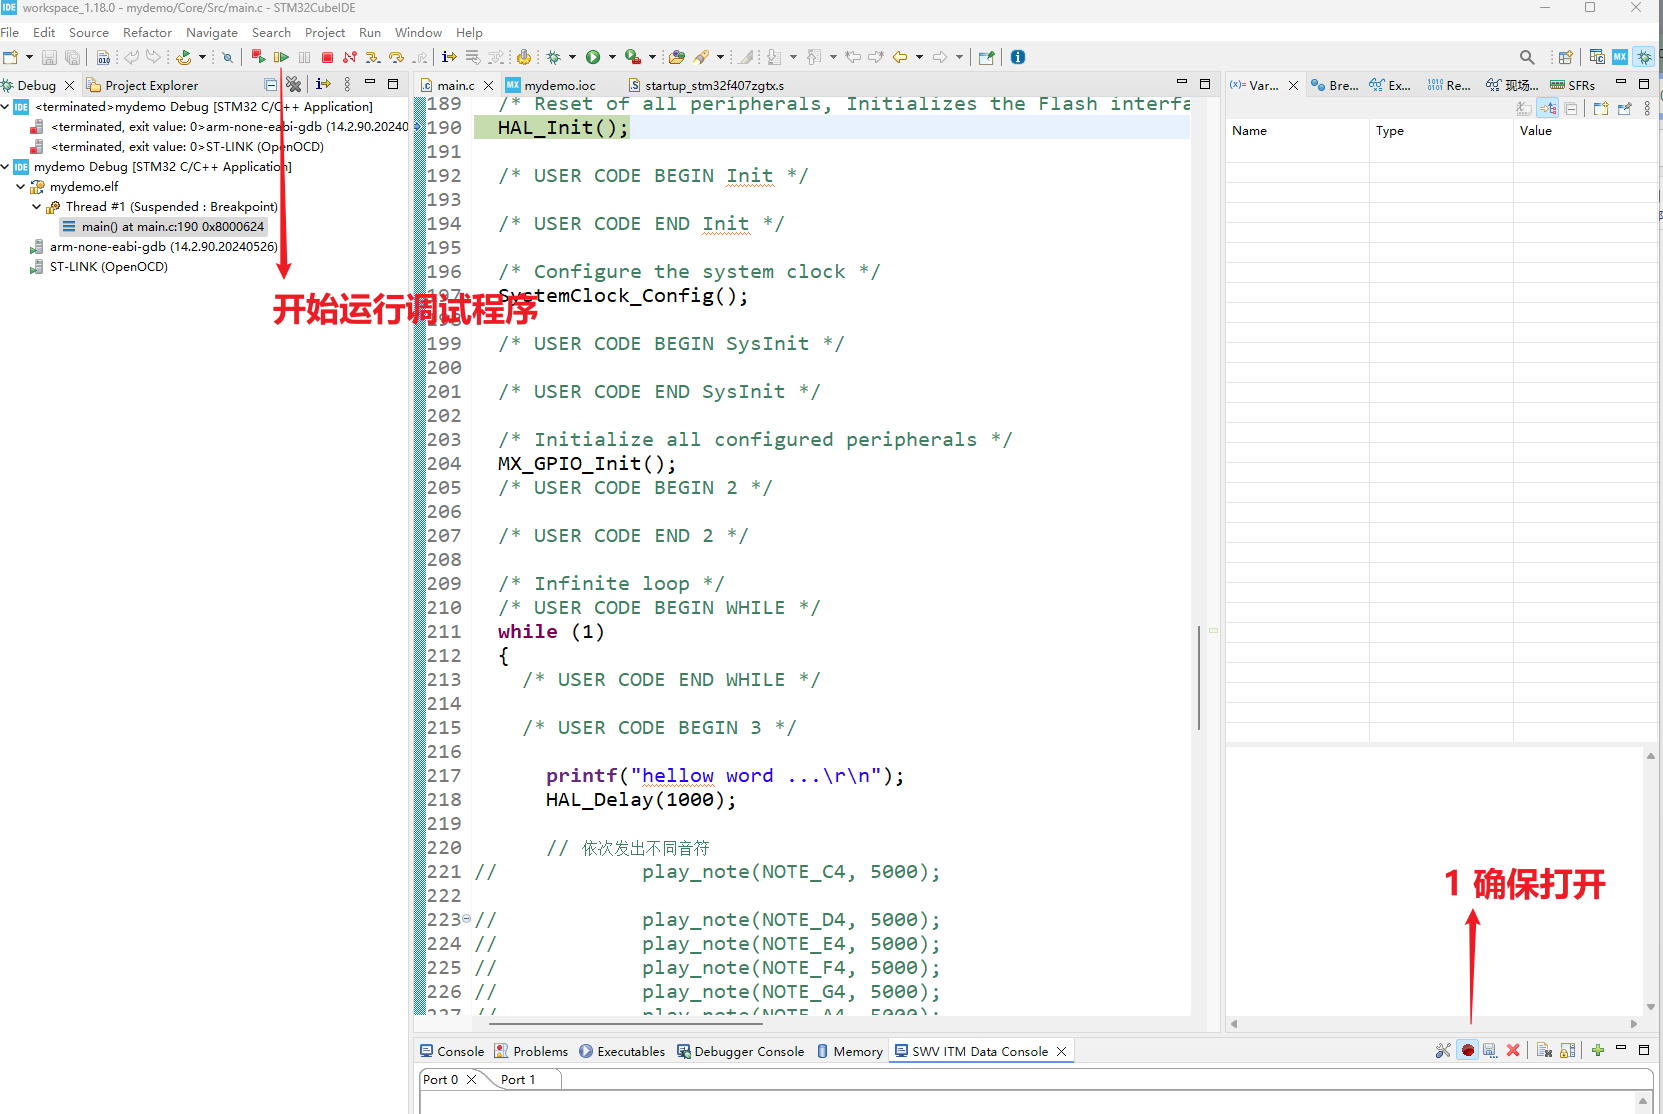
Task: Switch to the Port 1 console tab
Action: 517,1080
